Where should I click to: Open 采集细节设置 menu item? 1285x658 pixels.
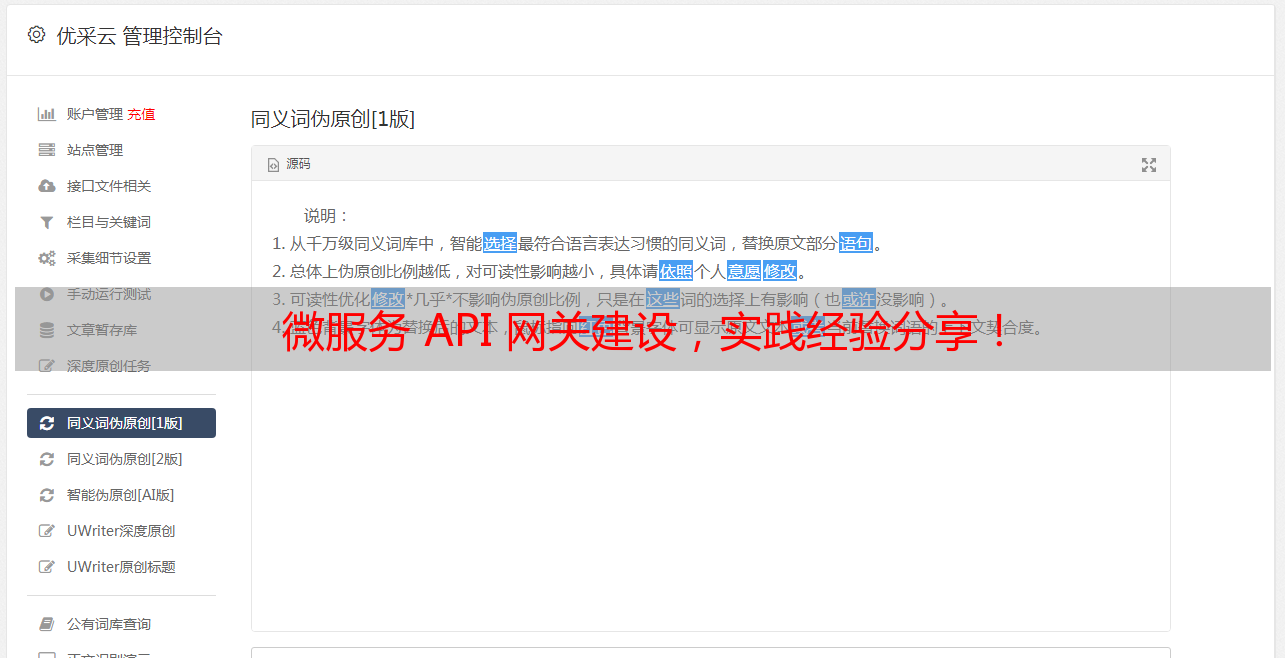tap(109, 258)
